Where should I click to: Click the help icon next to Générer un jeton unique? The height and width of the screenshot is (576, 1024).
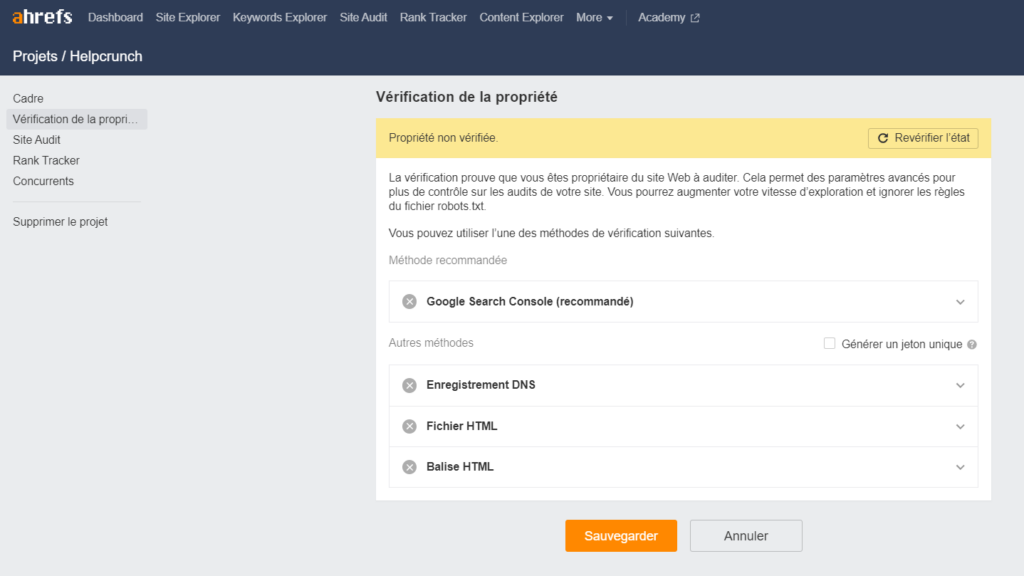[972, 344]
